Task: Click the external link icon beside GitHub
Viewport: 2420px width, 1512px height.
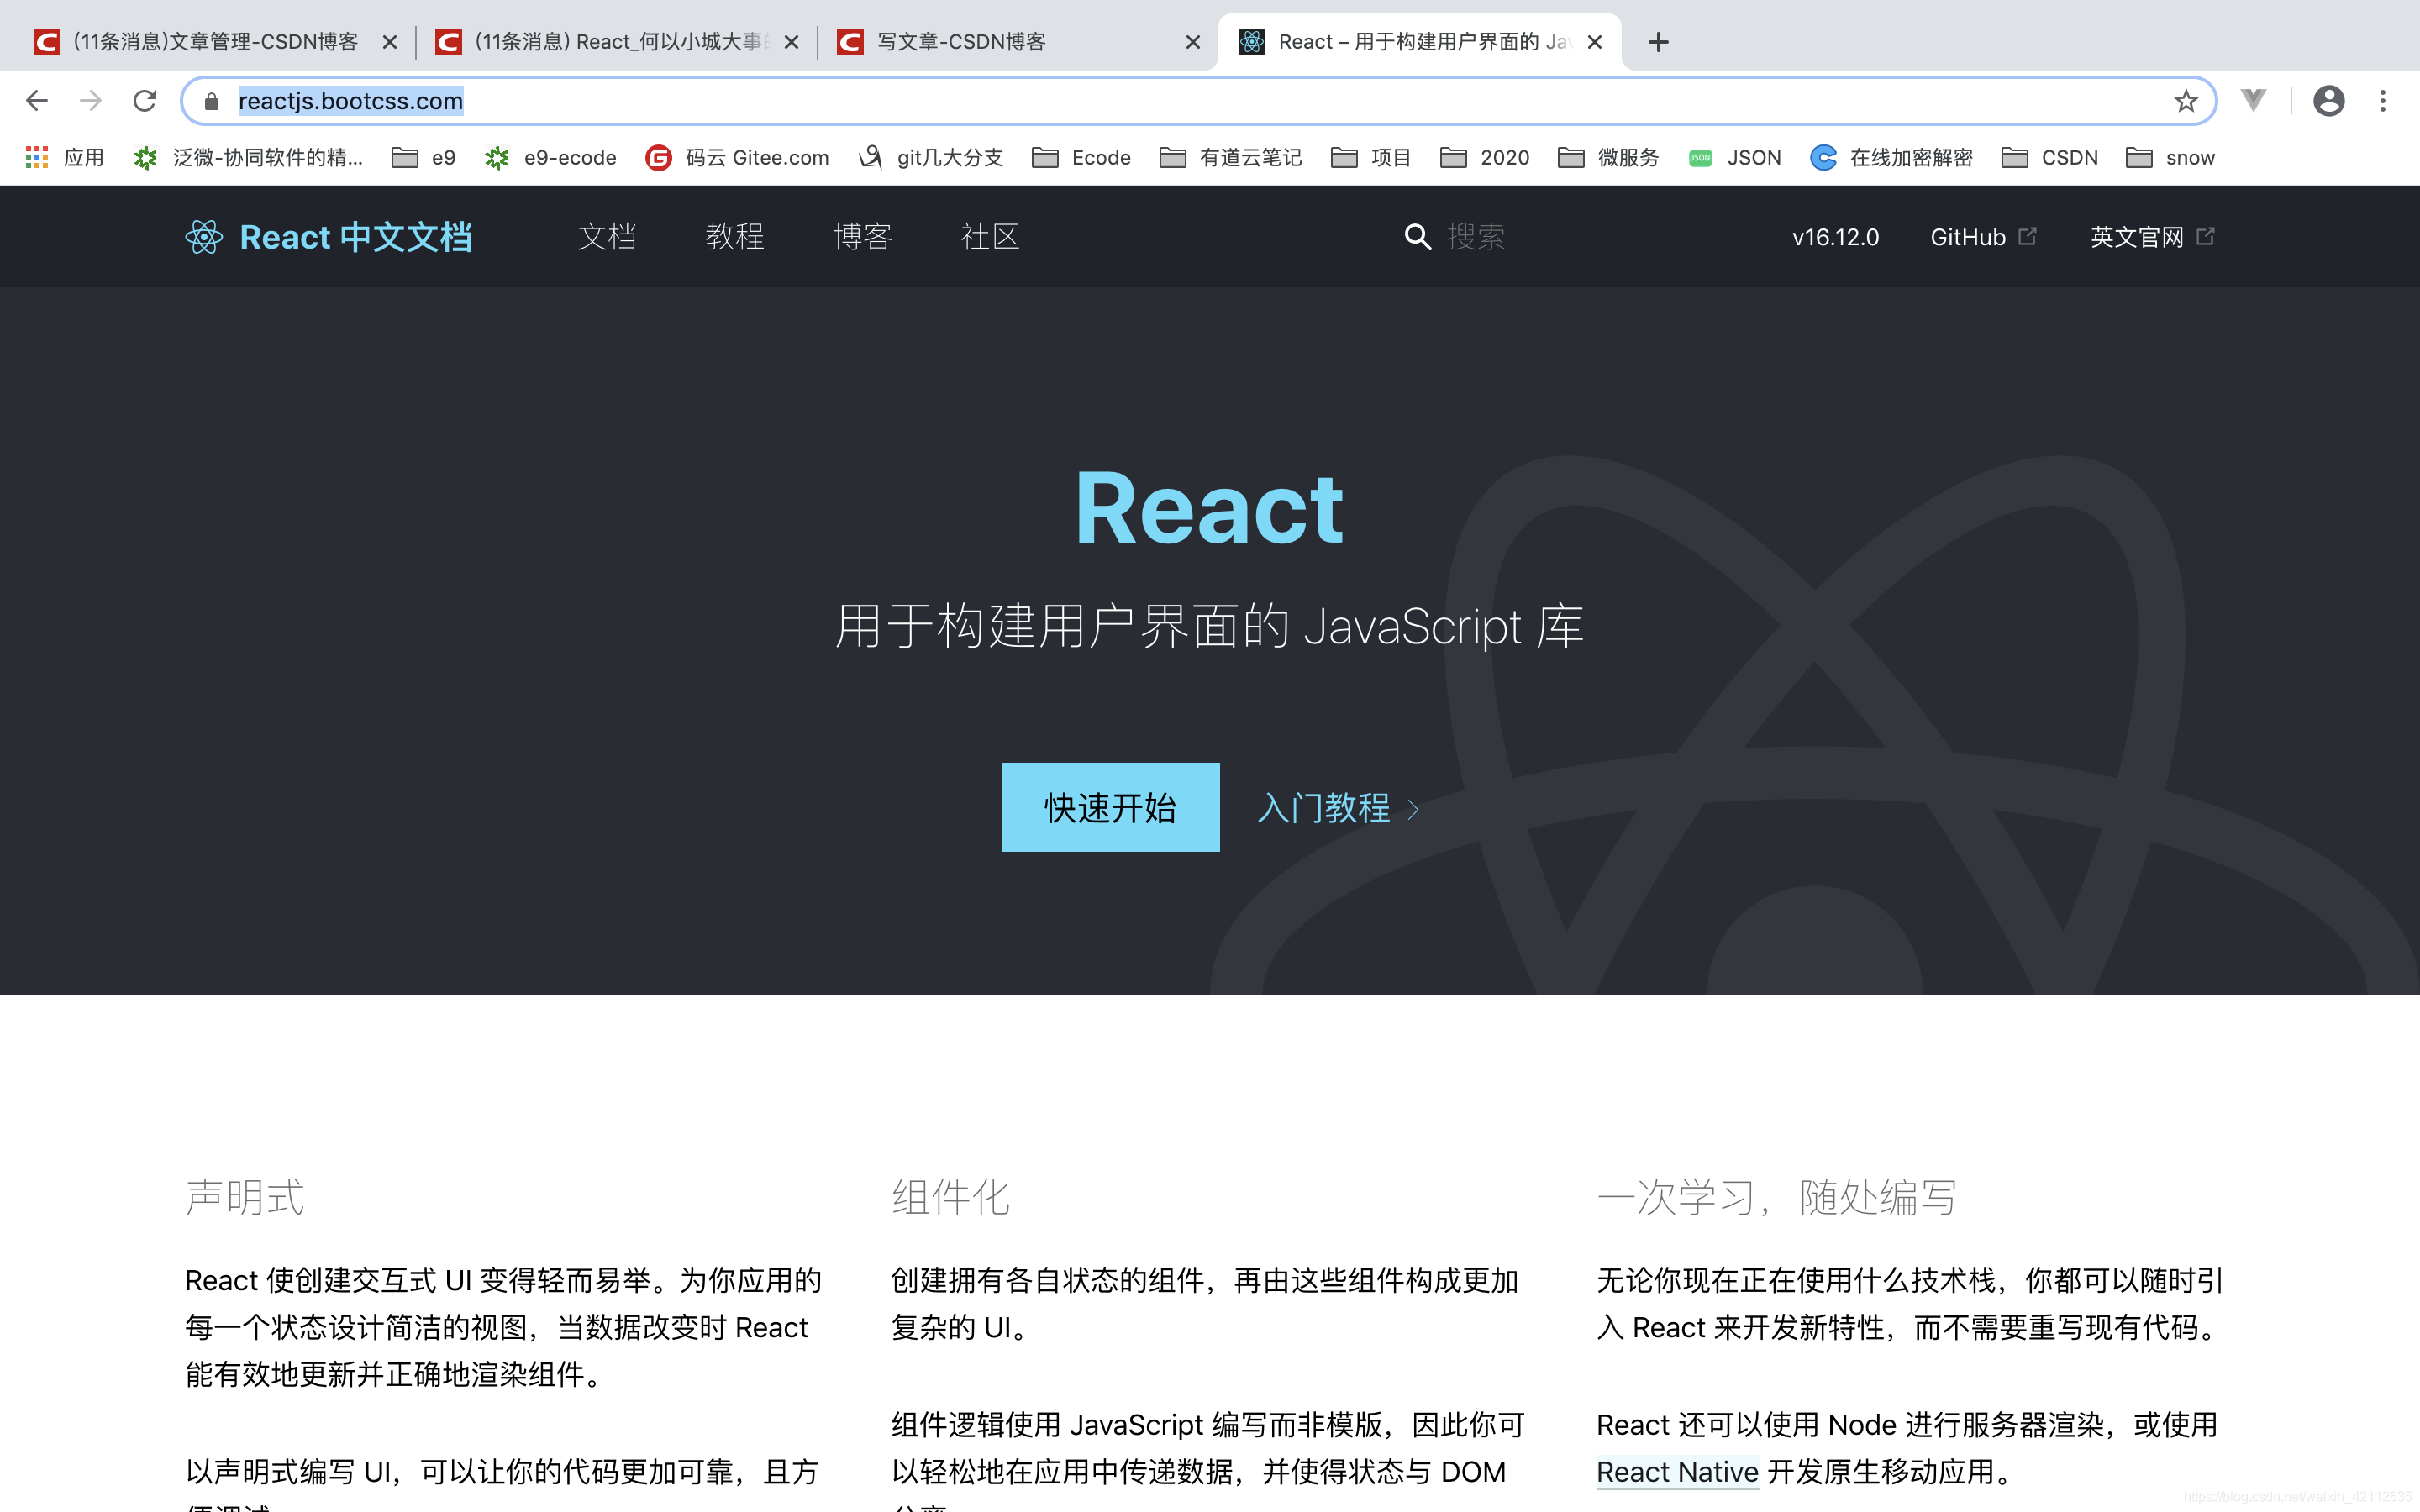Action: 2029,235
